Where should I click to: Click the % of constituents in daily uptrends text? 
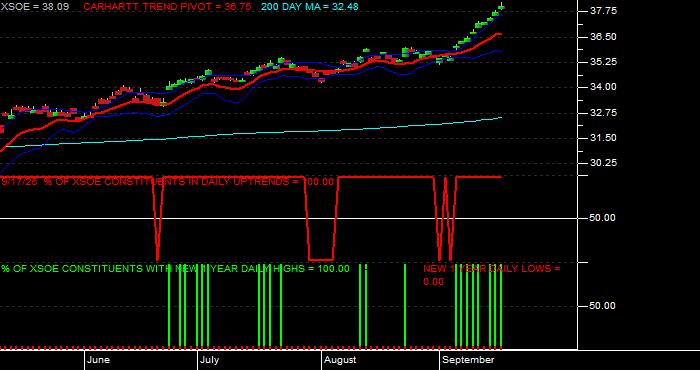[167, 182]
